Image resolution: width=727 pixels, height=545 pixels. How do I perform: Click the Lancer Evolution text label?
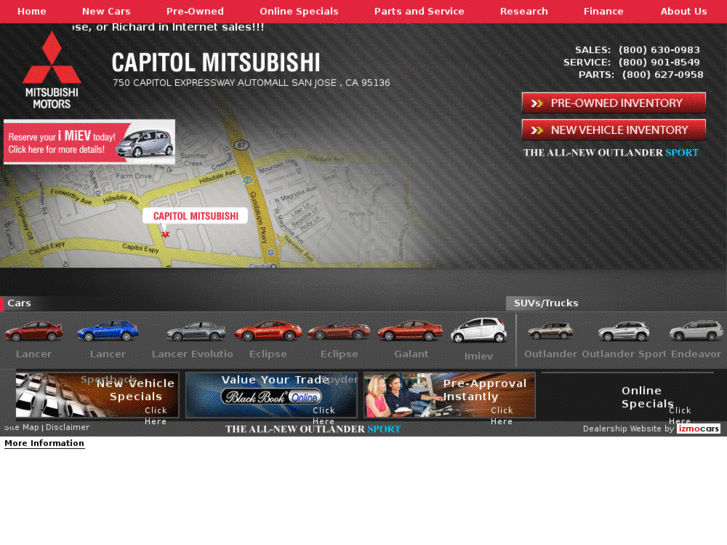pos(192,354)
